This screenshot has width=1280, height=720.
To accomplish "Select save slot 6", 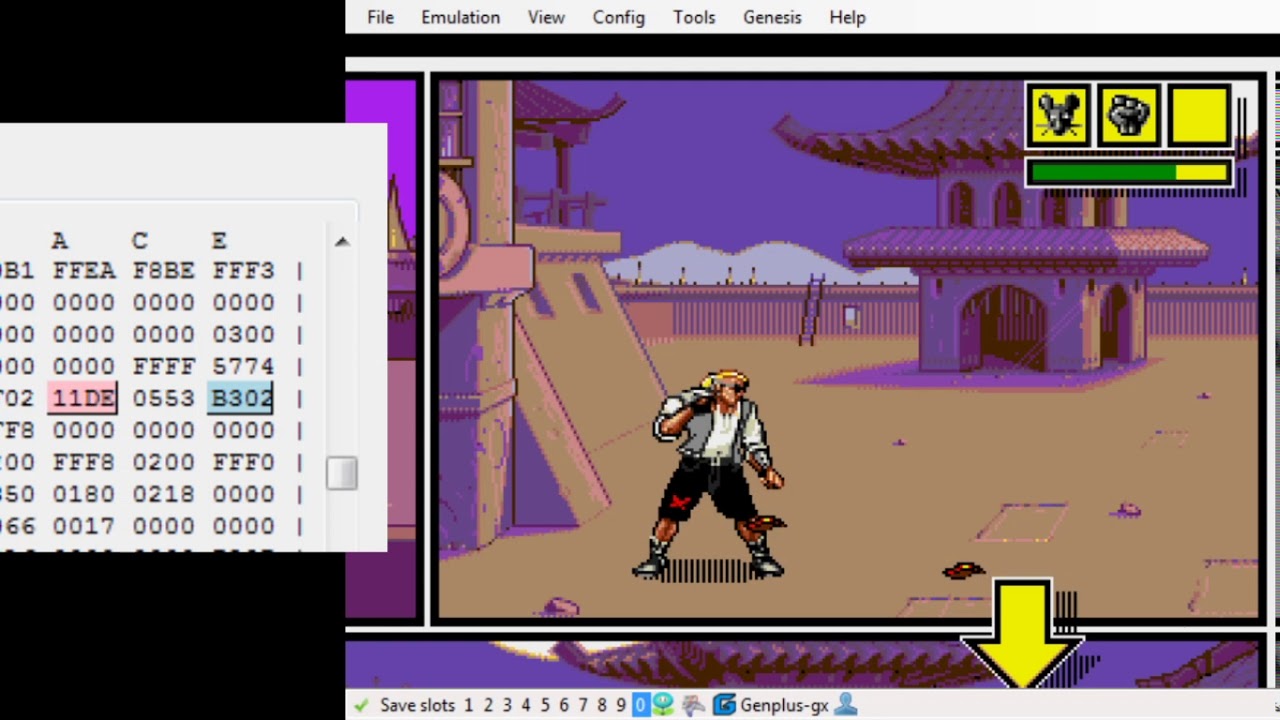I will click(564, 705).
